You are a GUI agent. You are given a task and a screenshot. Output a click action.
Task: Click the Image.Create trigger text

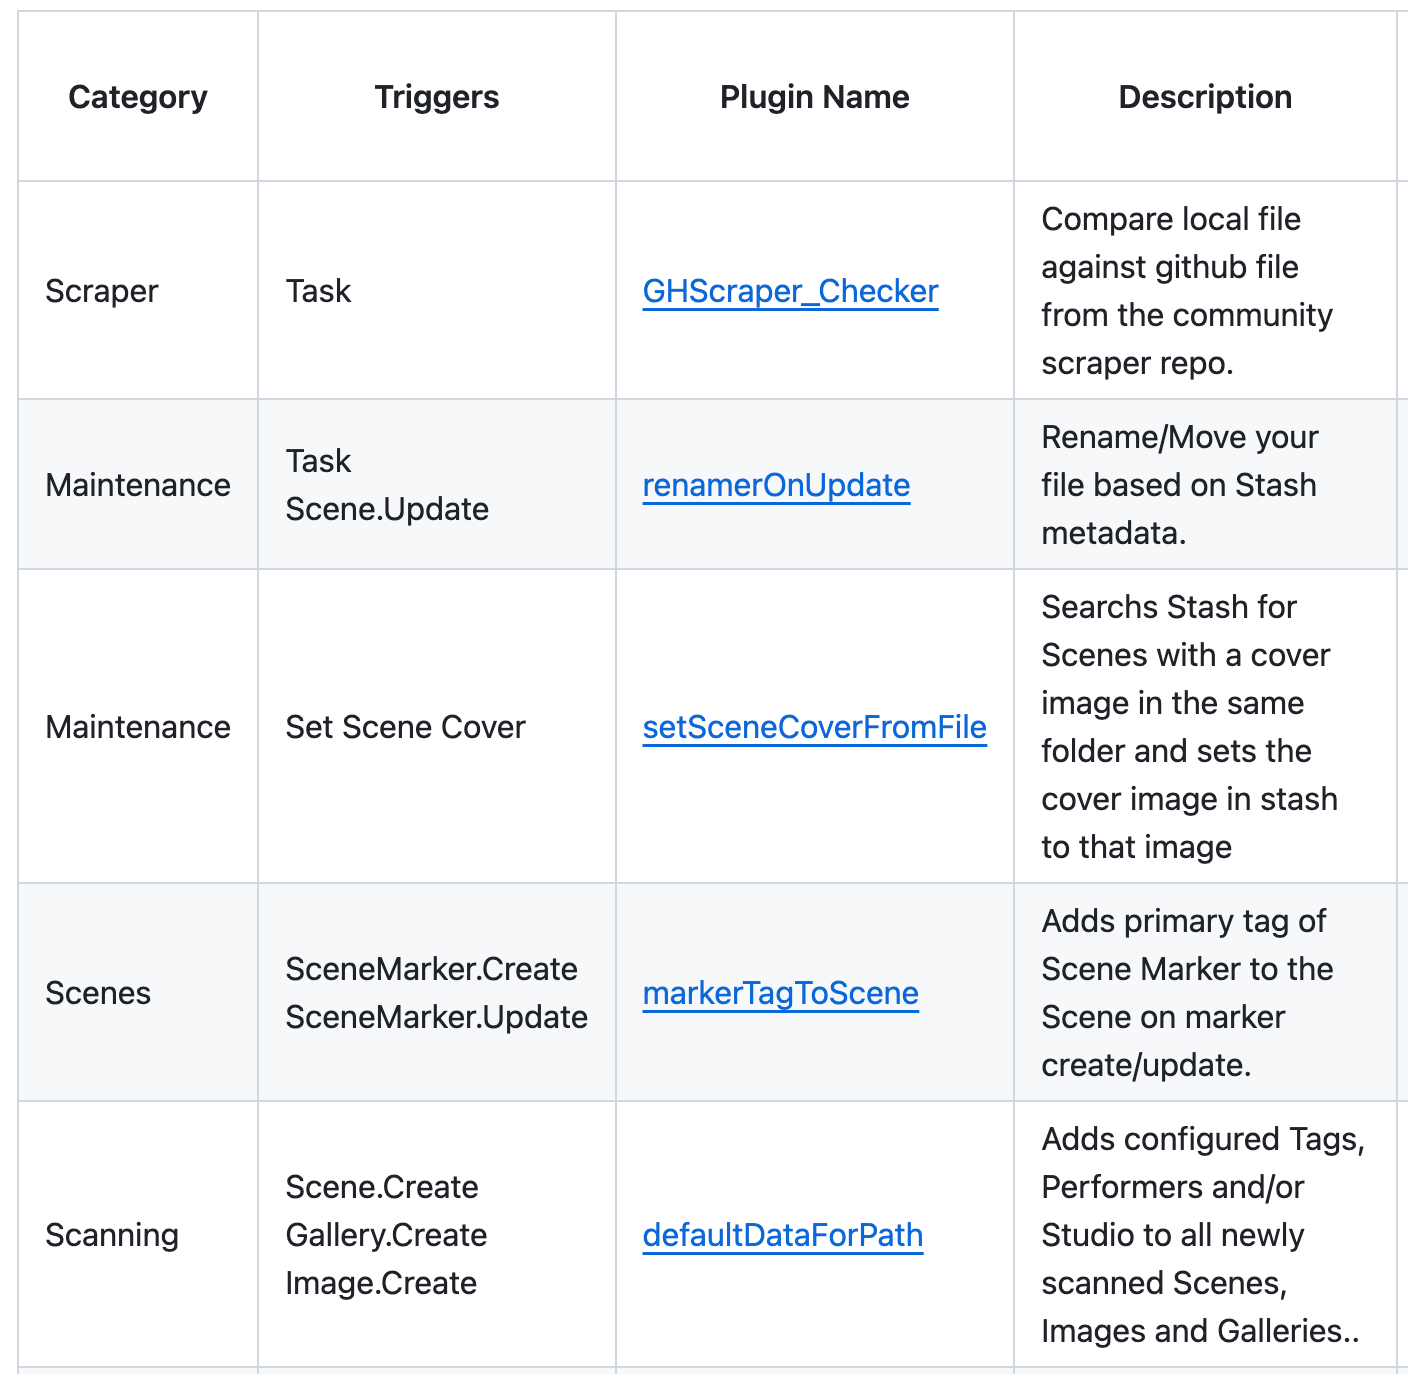(381, 1283)
